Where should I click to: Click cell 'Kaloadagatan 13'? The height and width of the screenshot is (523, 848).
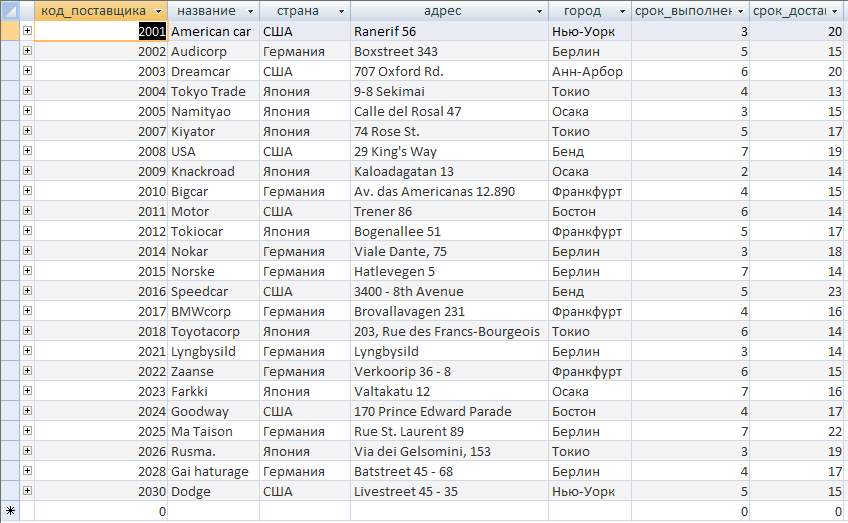tap(449, 171)
